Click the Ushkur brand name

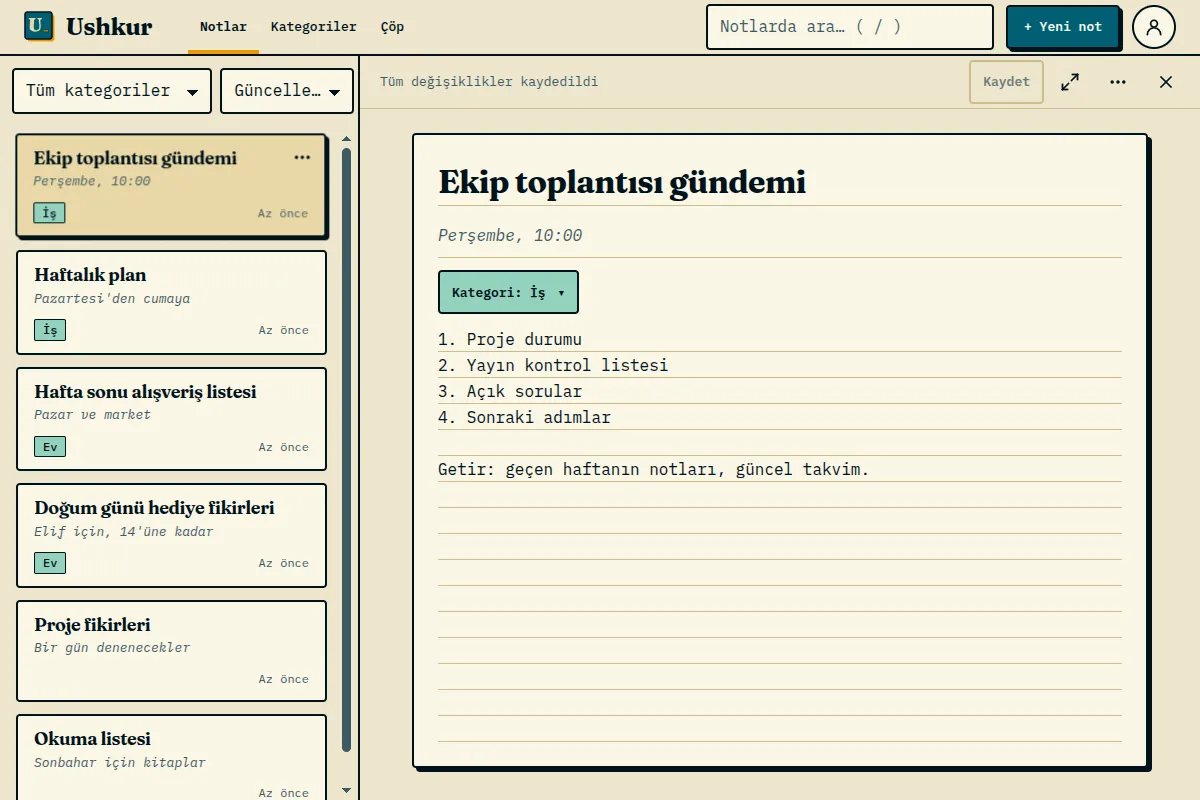(x=109, y=27)
